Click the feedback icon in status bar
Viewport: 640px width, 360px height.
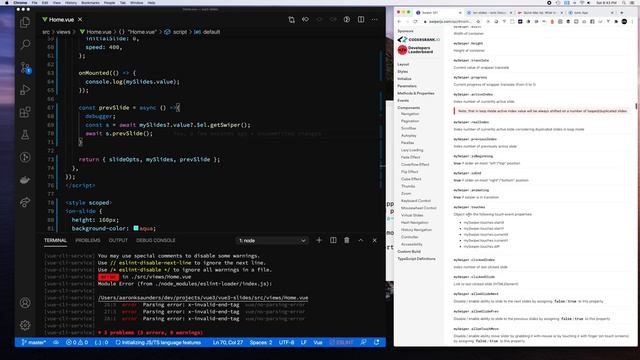[363, 342]
